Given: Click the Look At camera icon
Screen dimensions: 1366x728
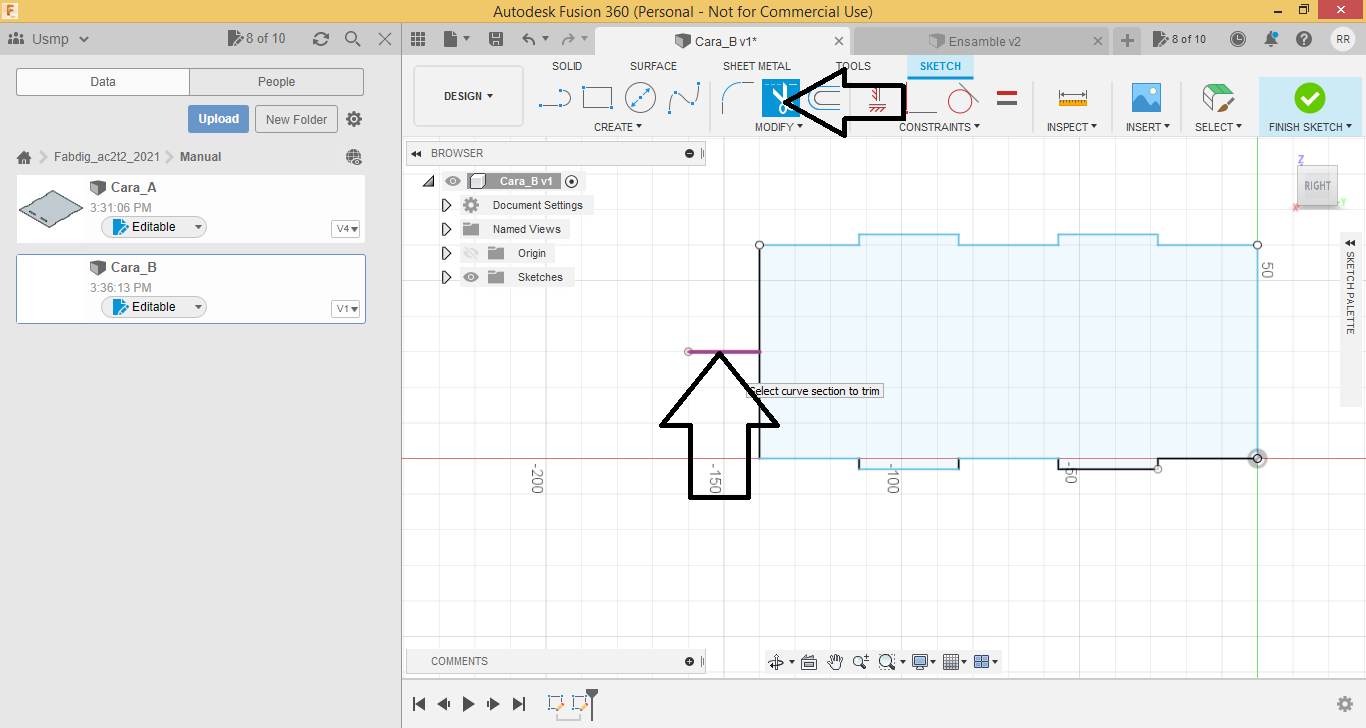Looking at the screenshot, I should click(809, 662).
